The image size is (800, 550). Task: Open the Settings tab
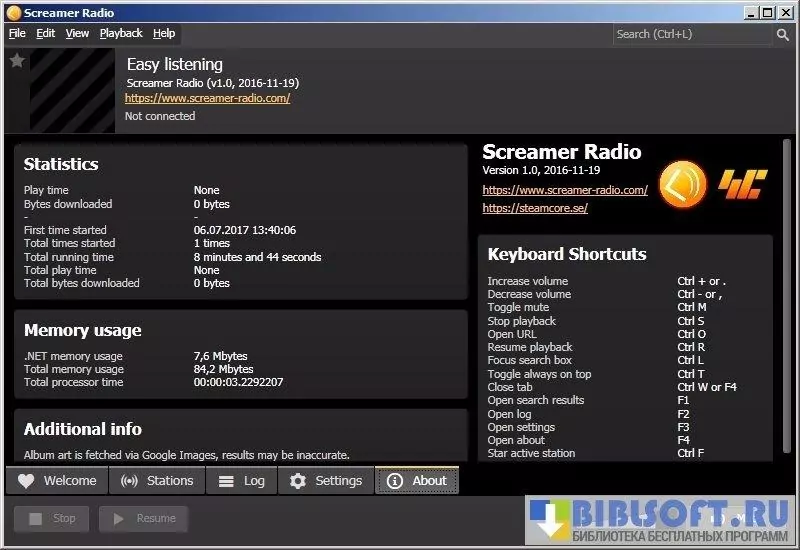click(x=326, y=481)
